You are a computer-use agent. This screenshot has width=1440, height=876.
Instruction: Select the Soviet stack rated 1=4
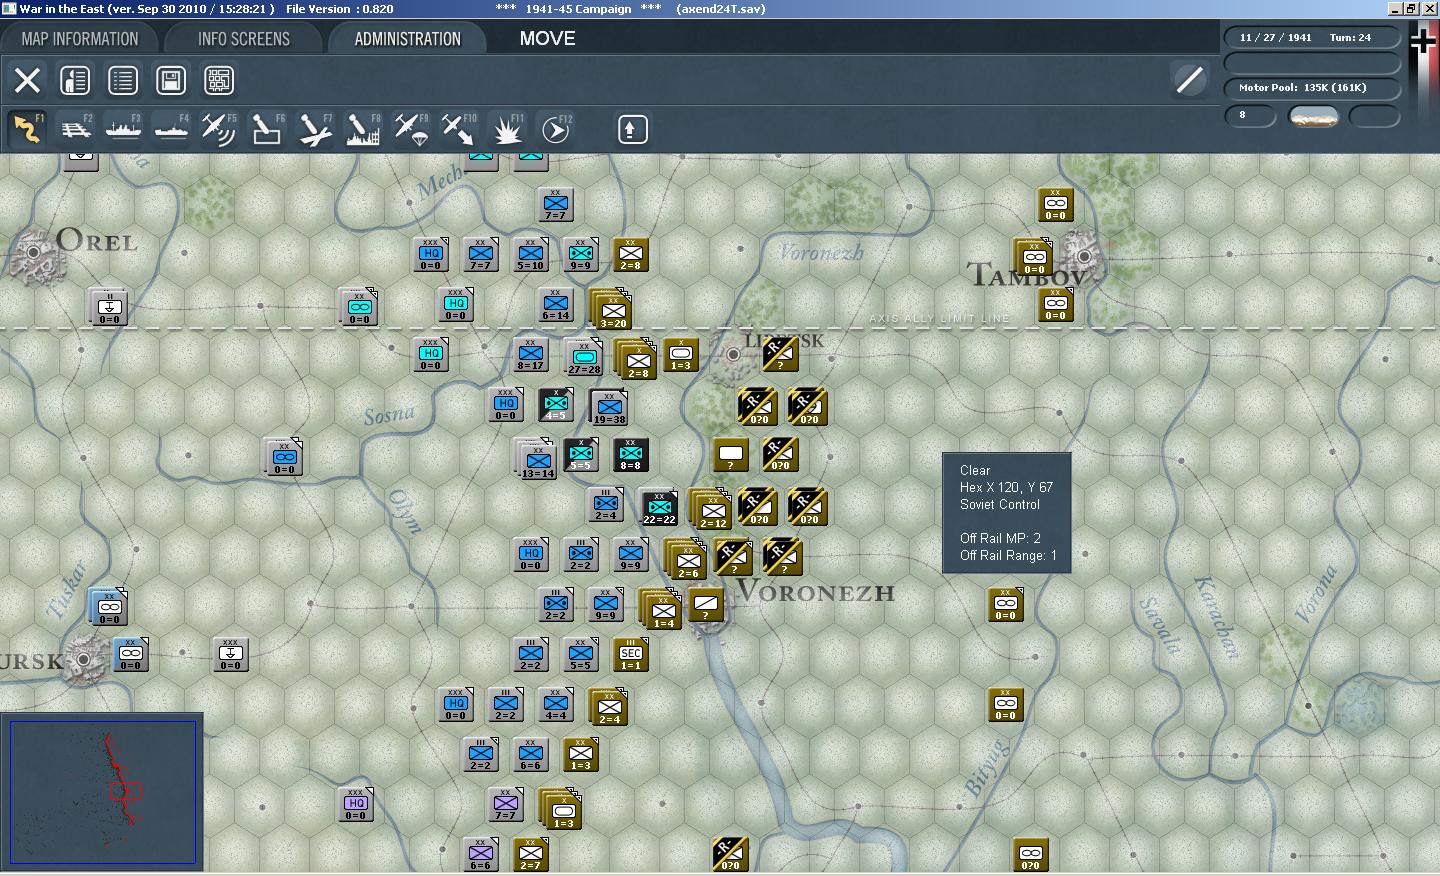click(x=661, y=609)
